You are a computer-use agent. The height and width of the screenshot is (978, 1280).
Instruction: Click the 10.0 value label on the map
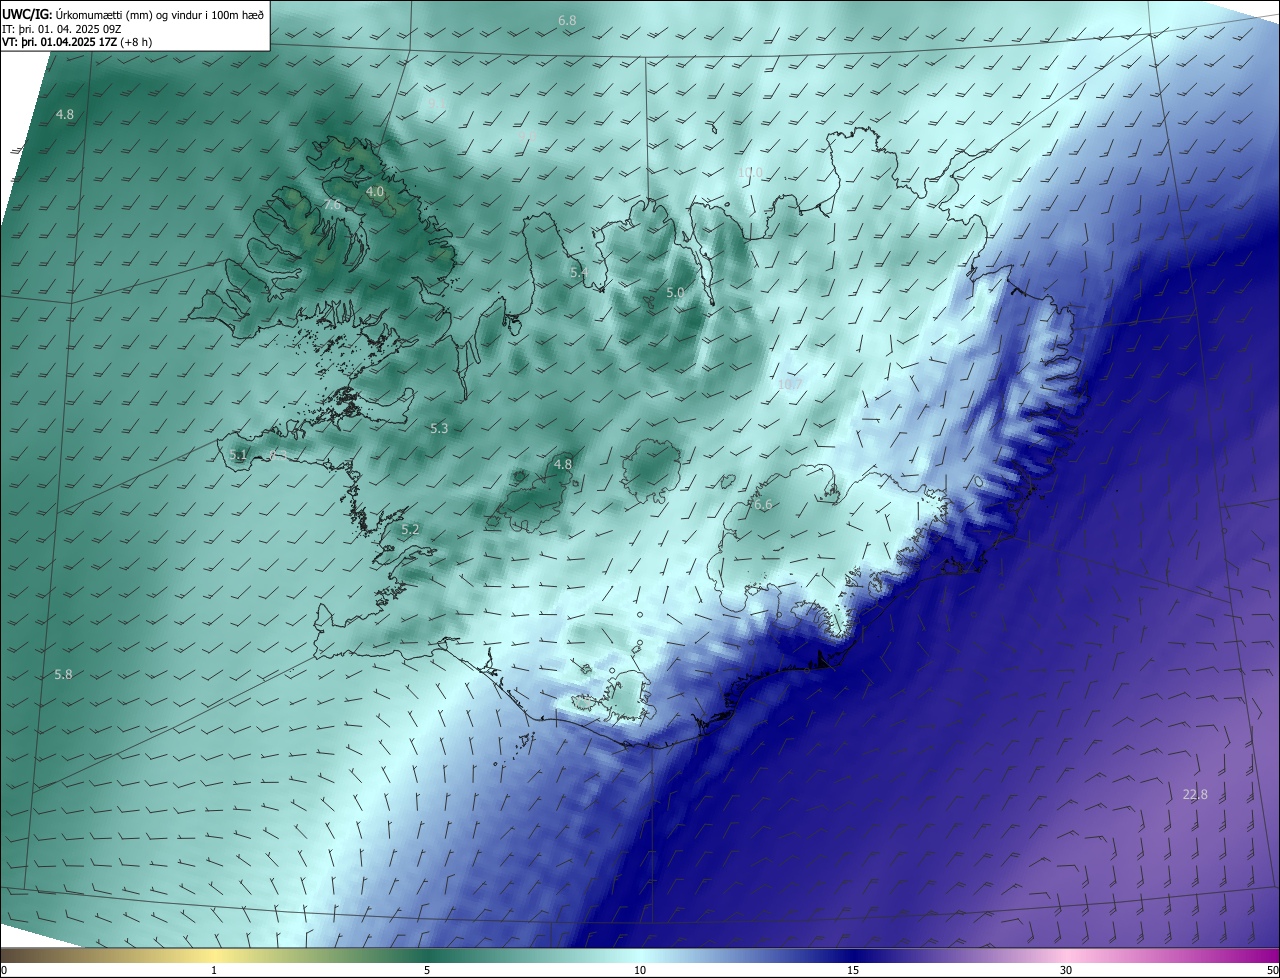point(750,172)
